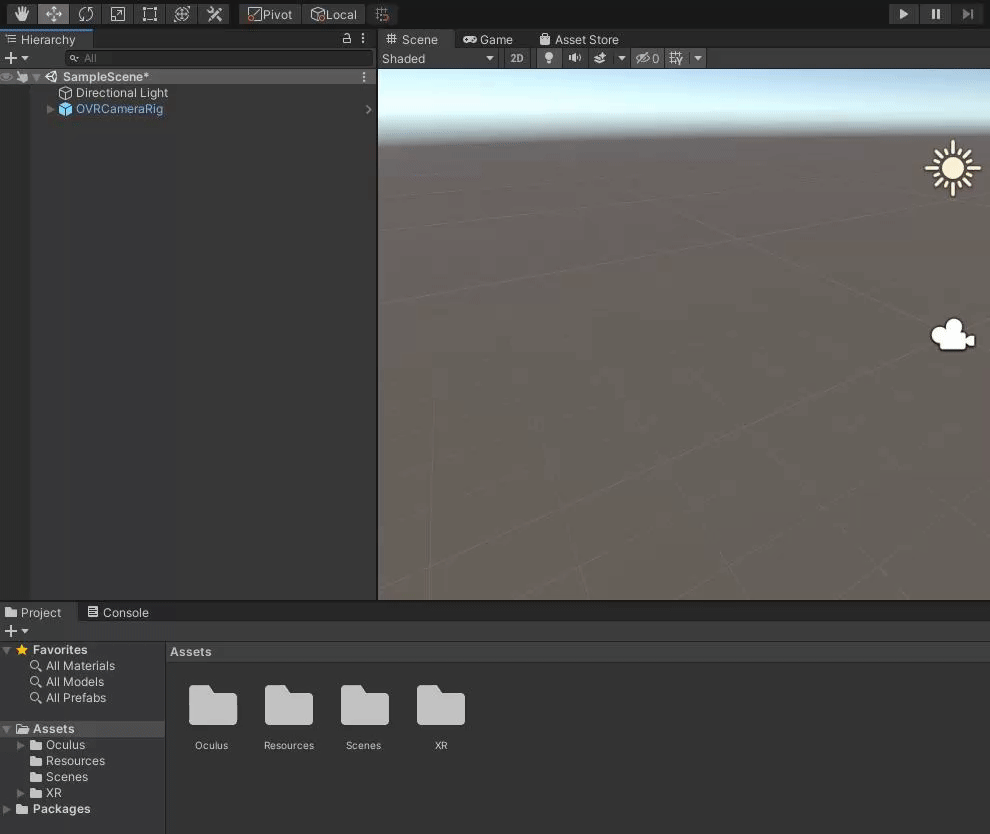This screenshot has height=834, width=990.
Task: Select the Rect transform tool
Action: click(x=150, y=14)
